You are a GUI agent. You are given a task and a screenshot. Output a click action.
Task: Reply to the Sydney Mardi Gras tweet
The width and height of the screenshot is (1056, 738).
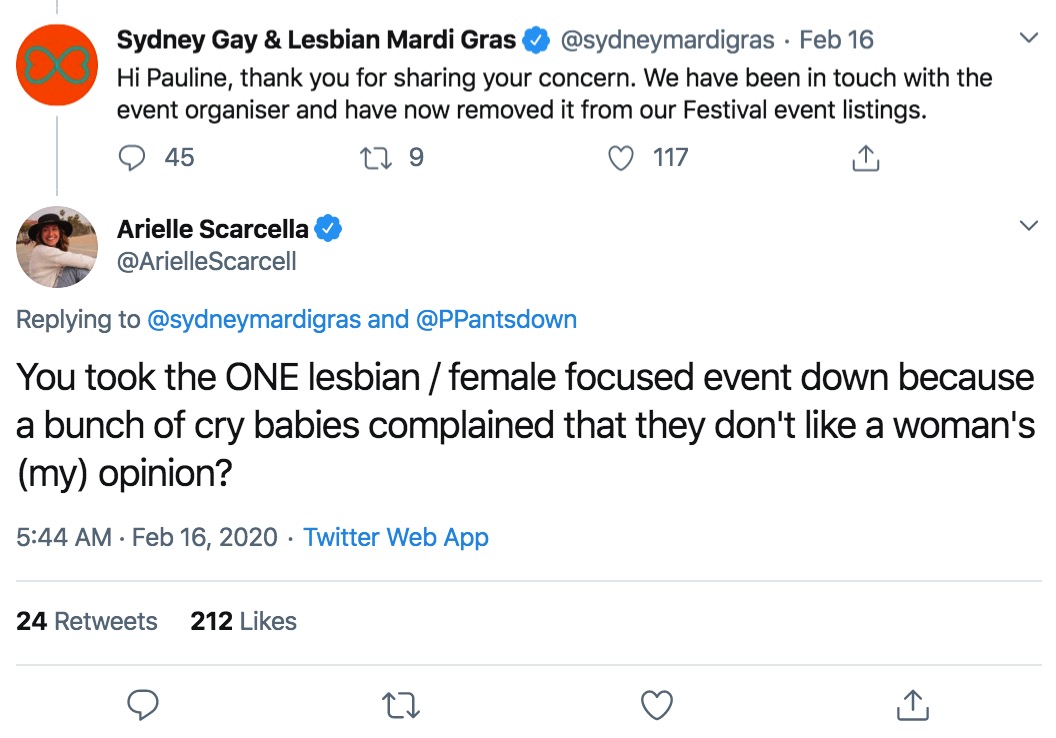132,158
